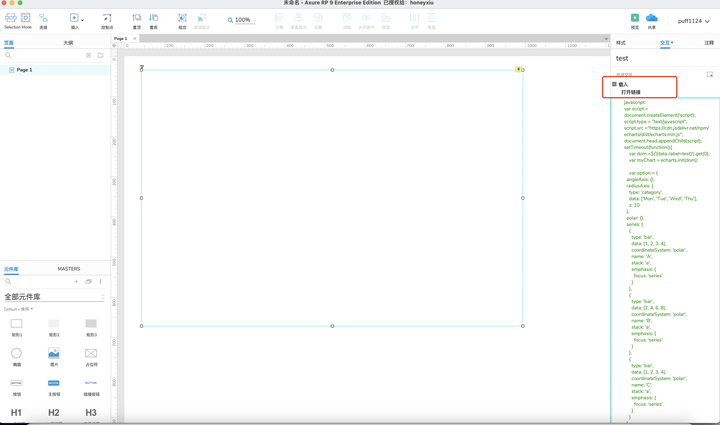
Task: Select the H2 heading widget
Action: 54,413
